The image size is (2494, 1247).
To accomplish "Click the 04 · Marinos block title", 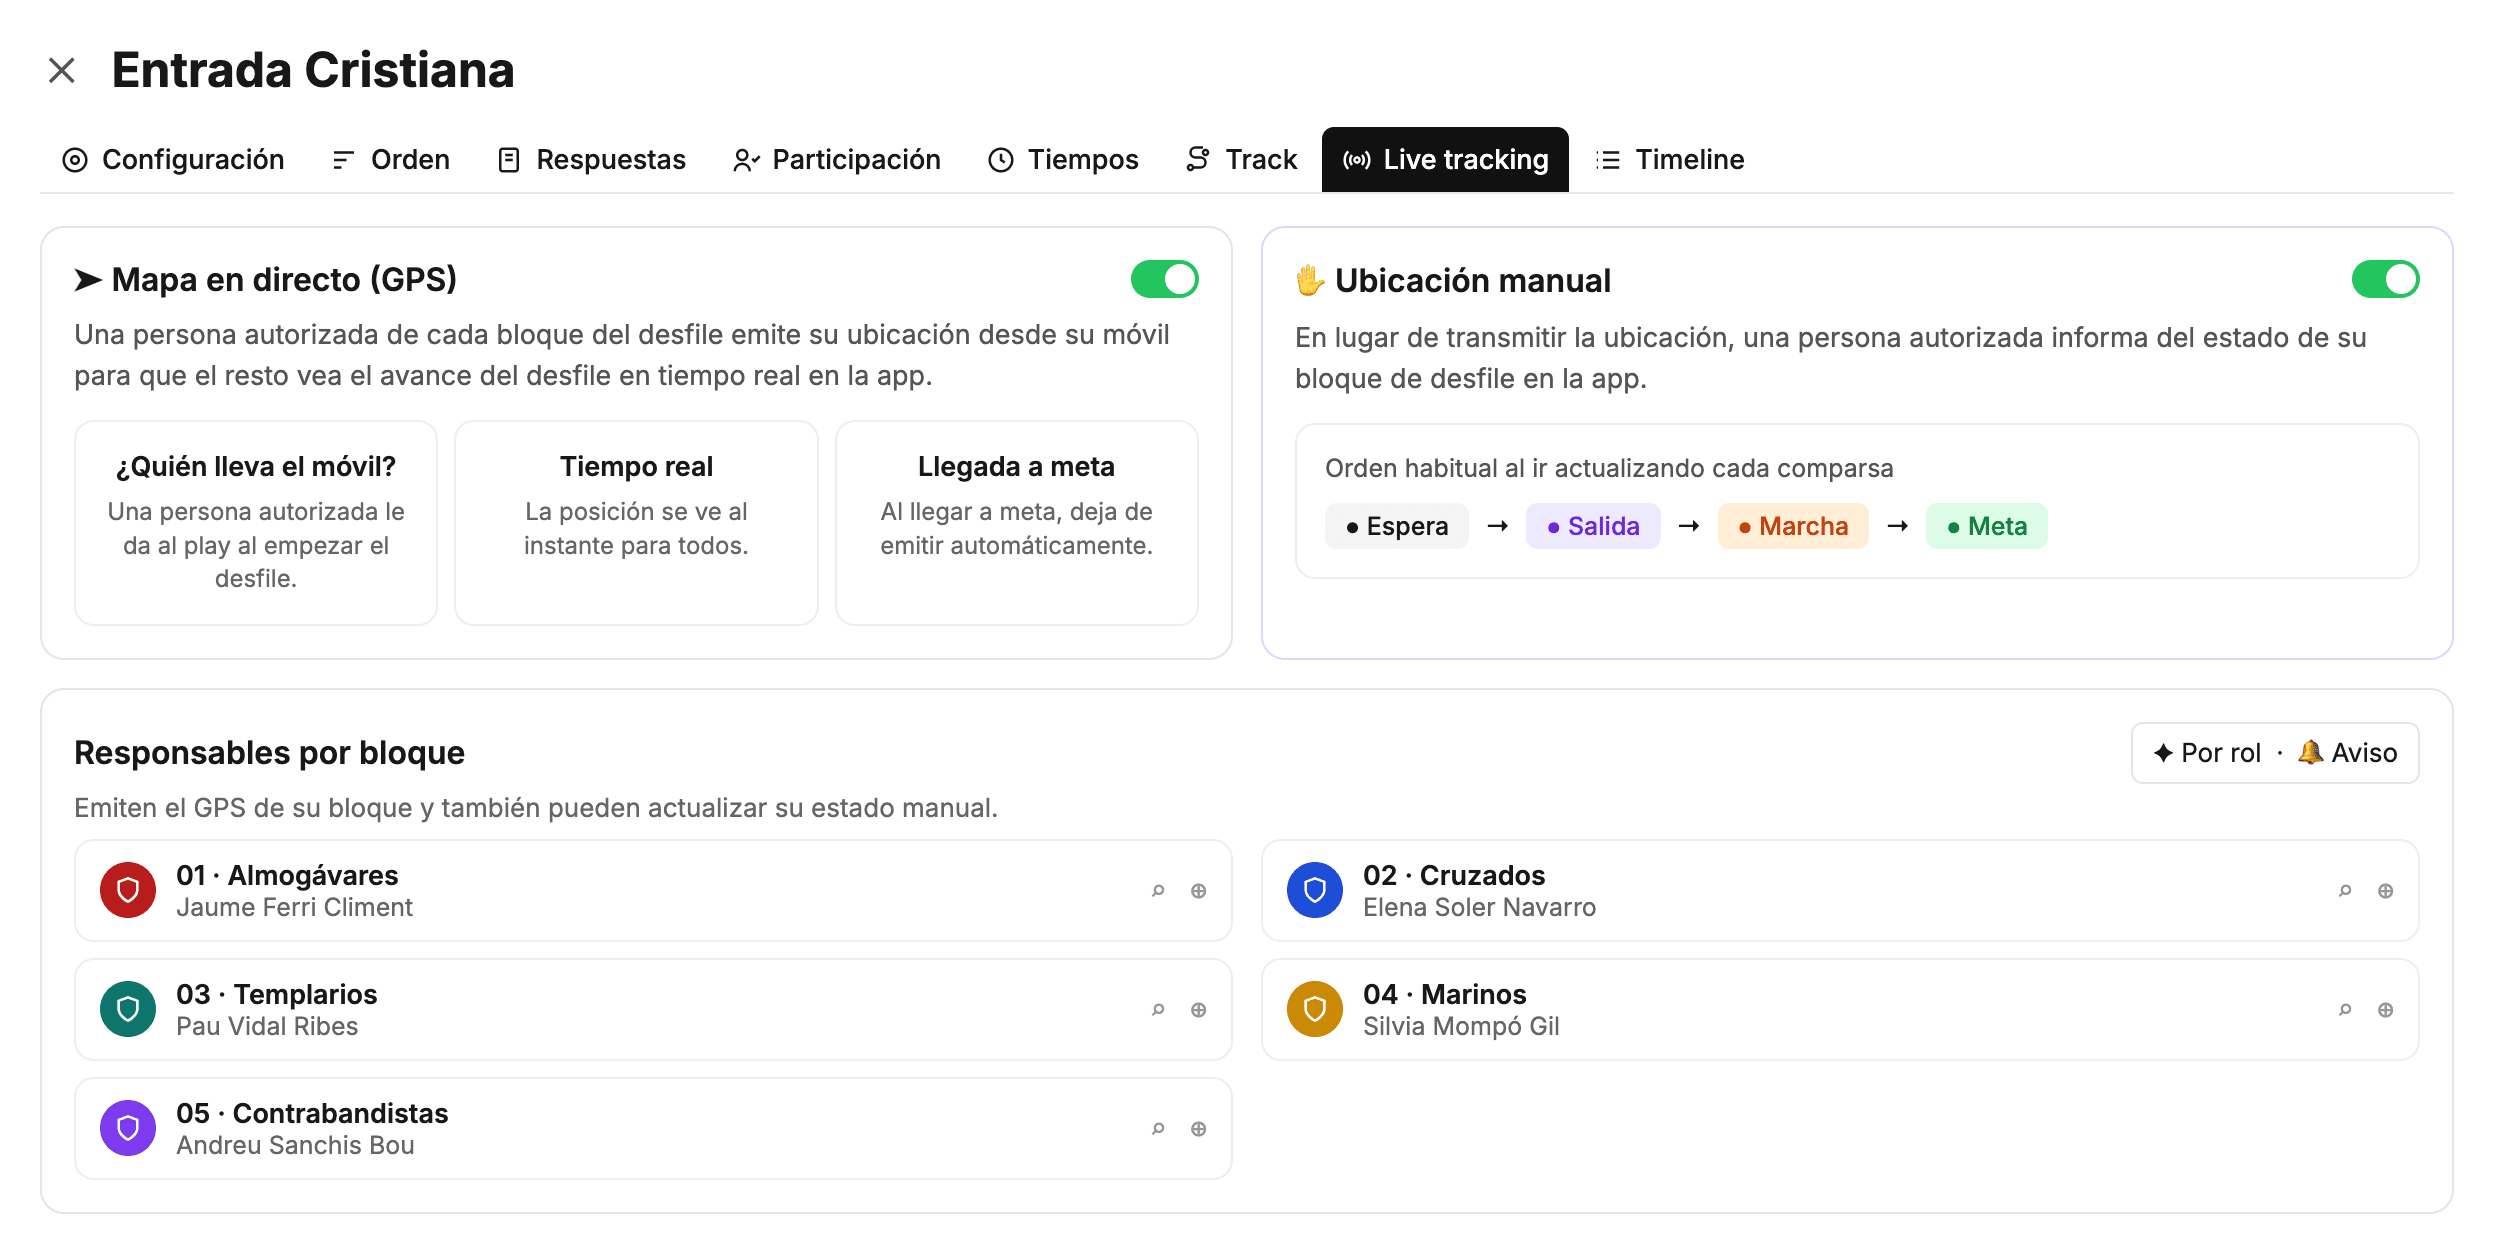I will click(x=1445, y=995).
